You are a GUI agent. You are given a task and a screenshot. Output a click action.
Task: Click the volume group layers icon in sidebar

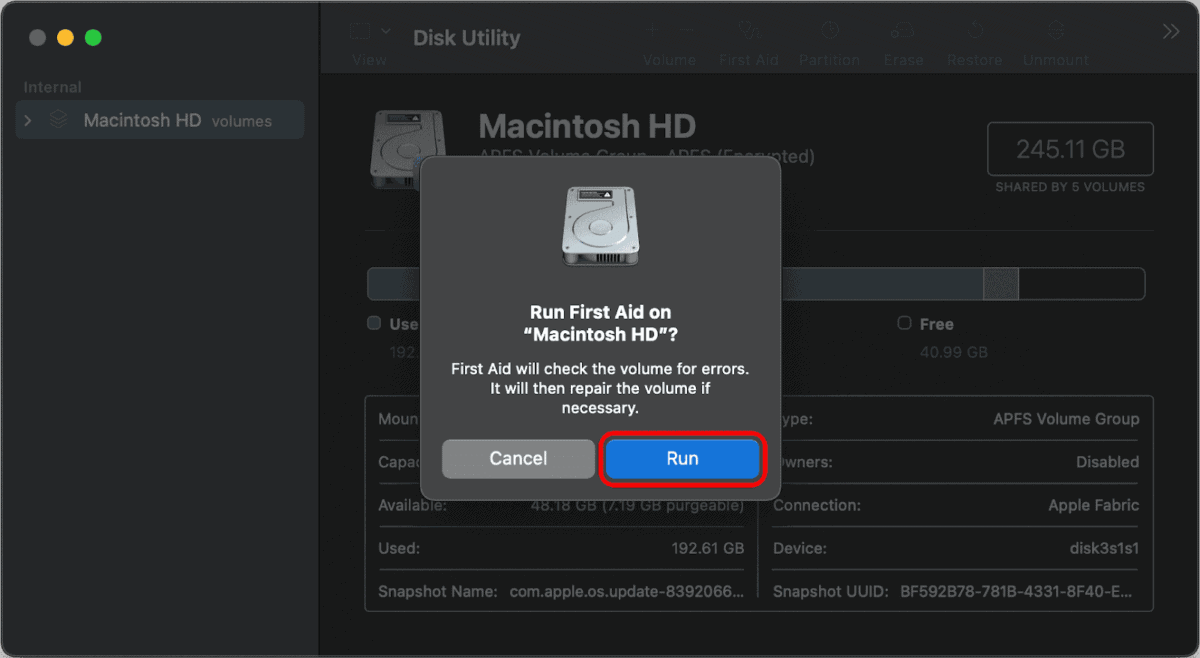point(58,120)
